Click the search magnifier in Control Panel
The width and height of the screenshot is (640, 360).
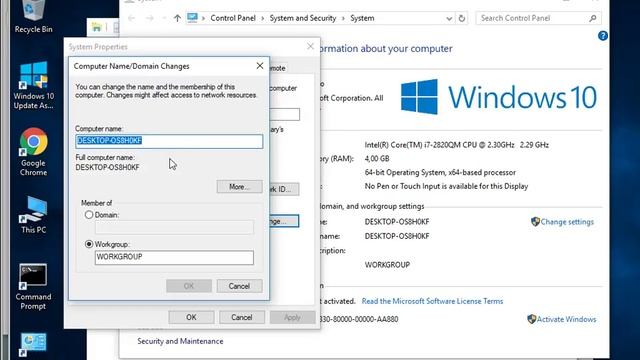(593, 18)
